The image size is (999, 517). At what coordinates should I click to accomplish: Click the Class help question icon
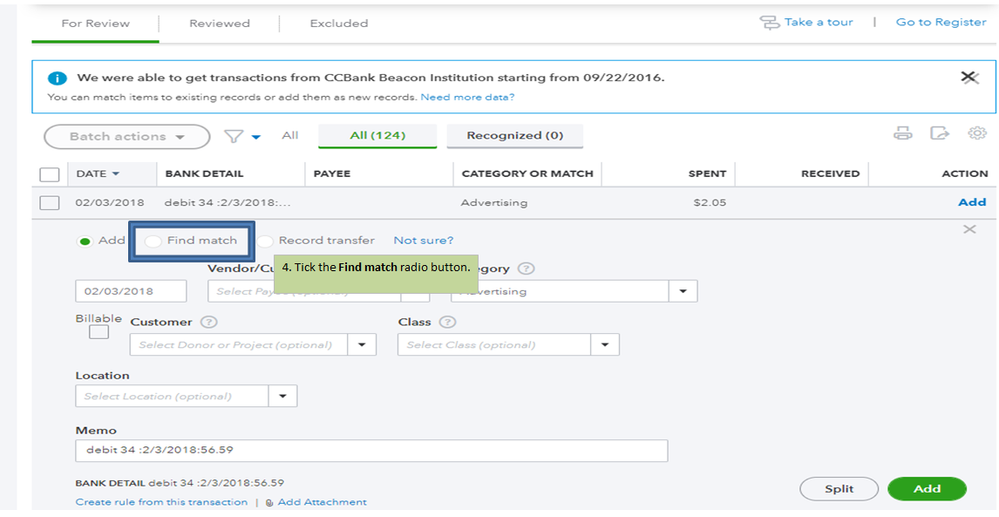tap(447, 322)
